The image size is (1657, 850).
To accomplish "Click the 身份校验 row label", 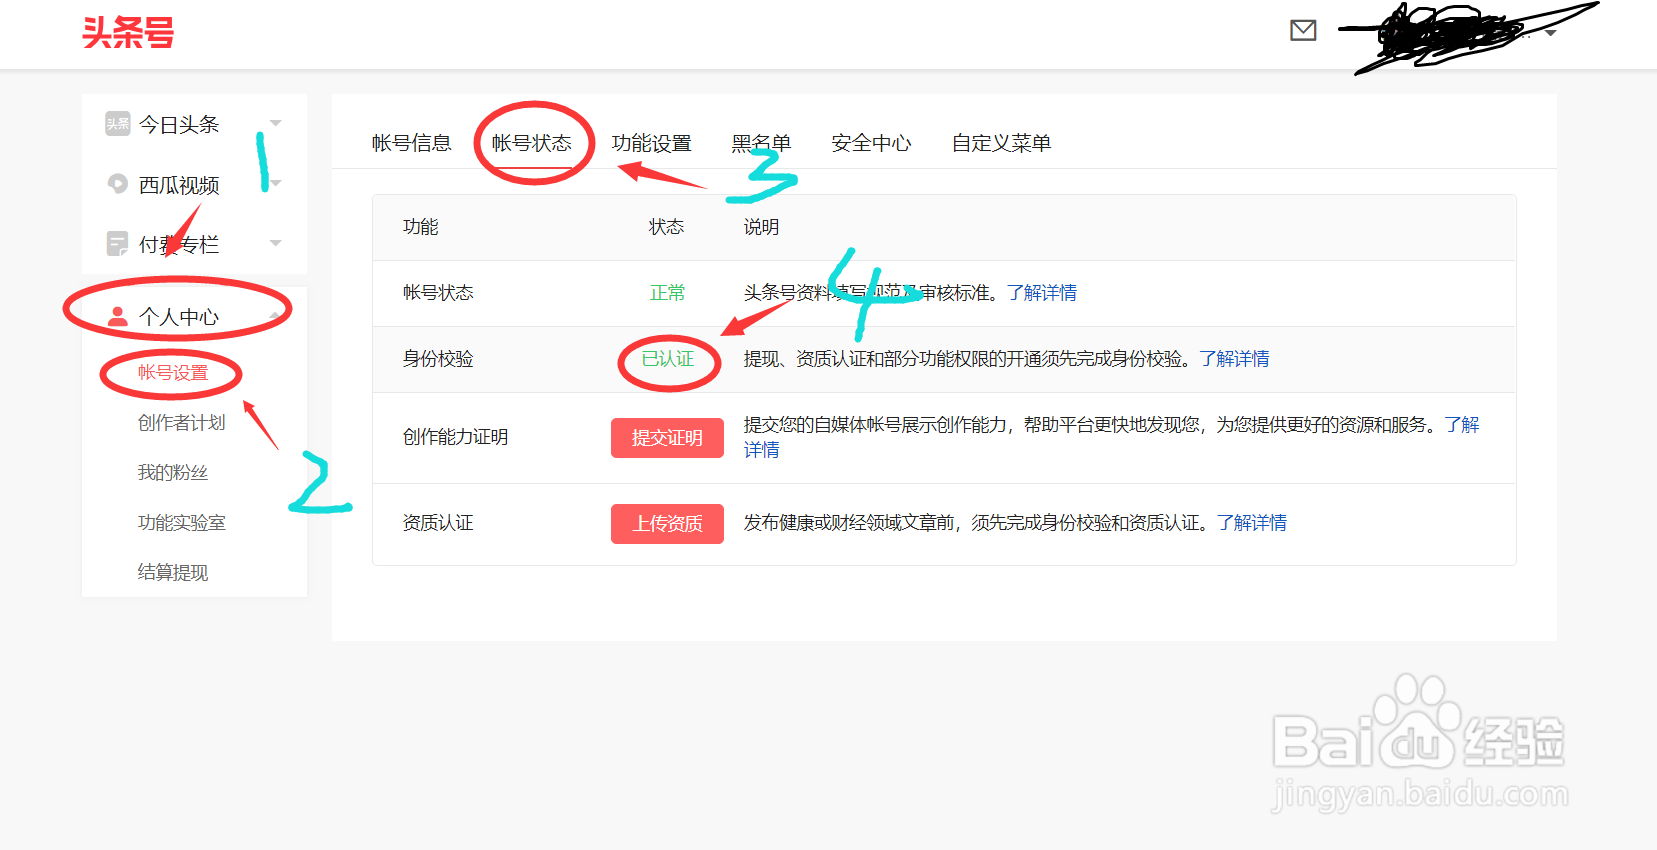I will [438, 359].
